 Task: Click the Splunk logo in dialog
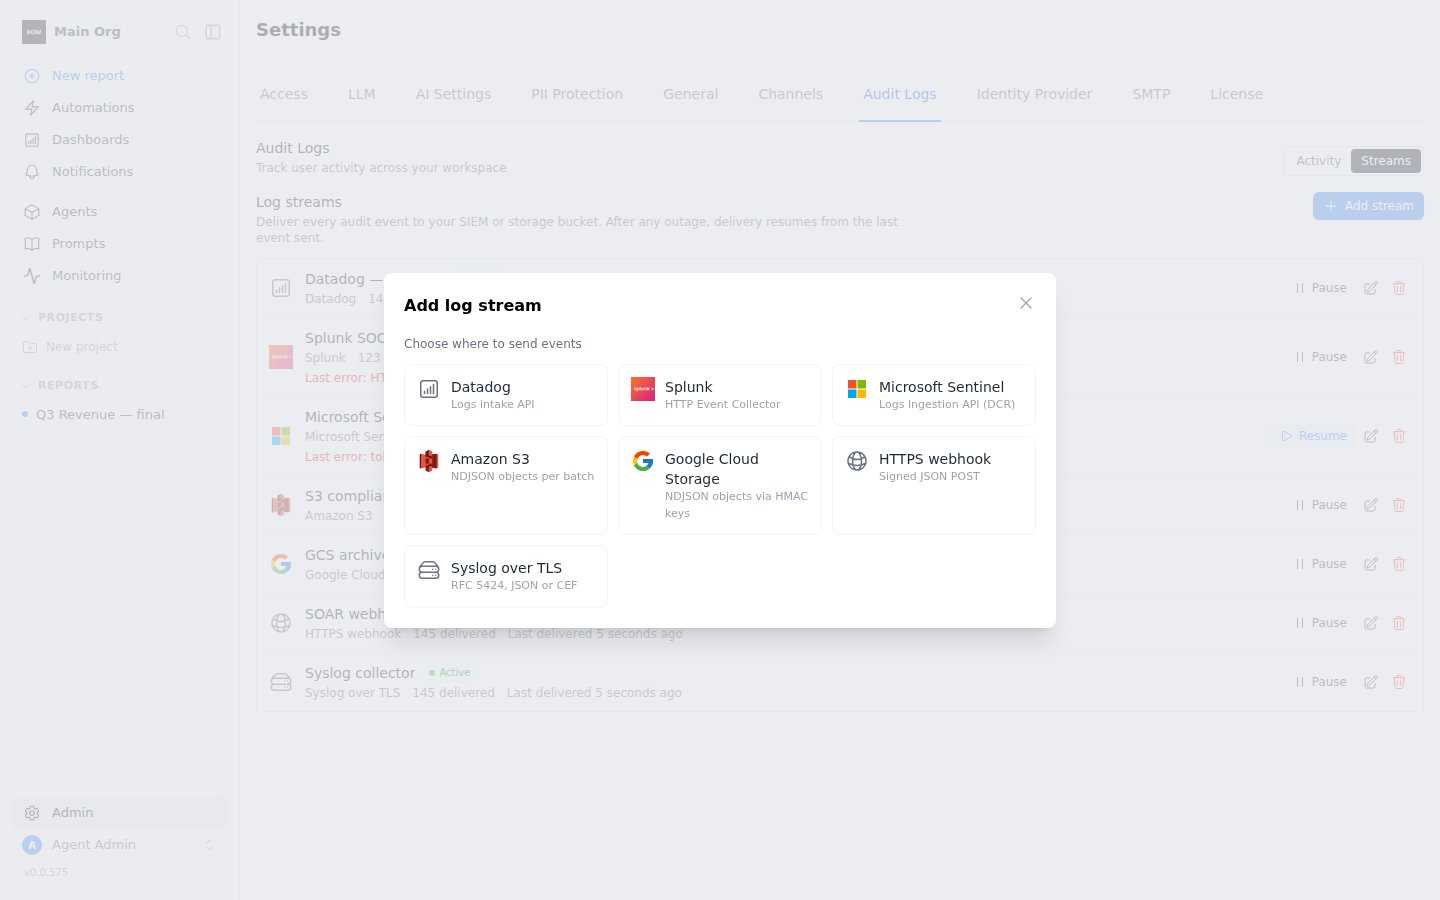pyautogui.click(x=643, y=389)
